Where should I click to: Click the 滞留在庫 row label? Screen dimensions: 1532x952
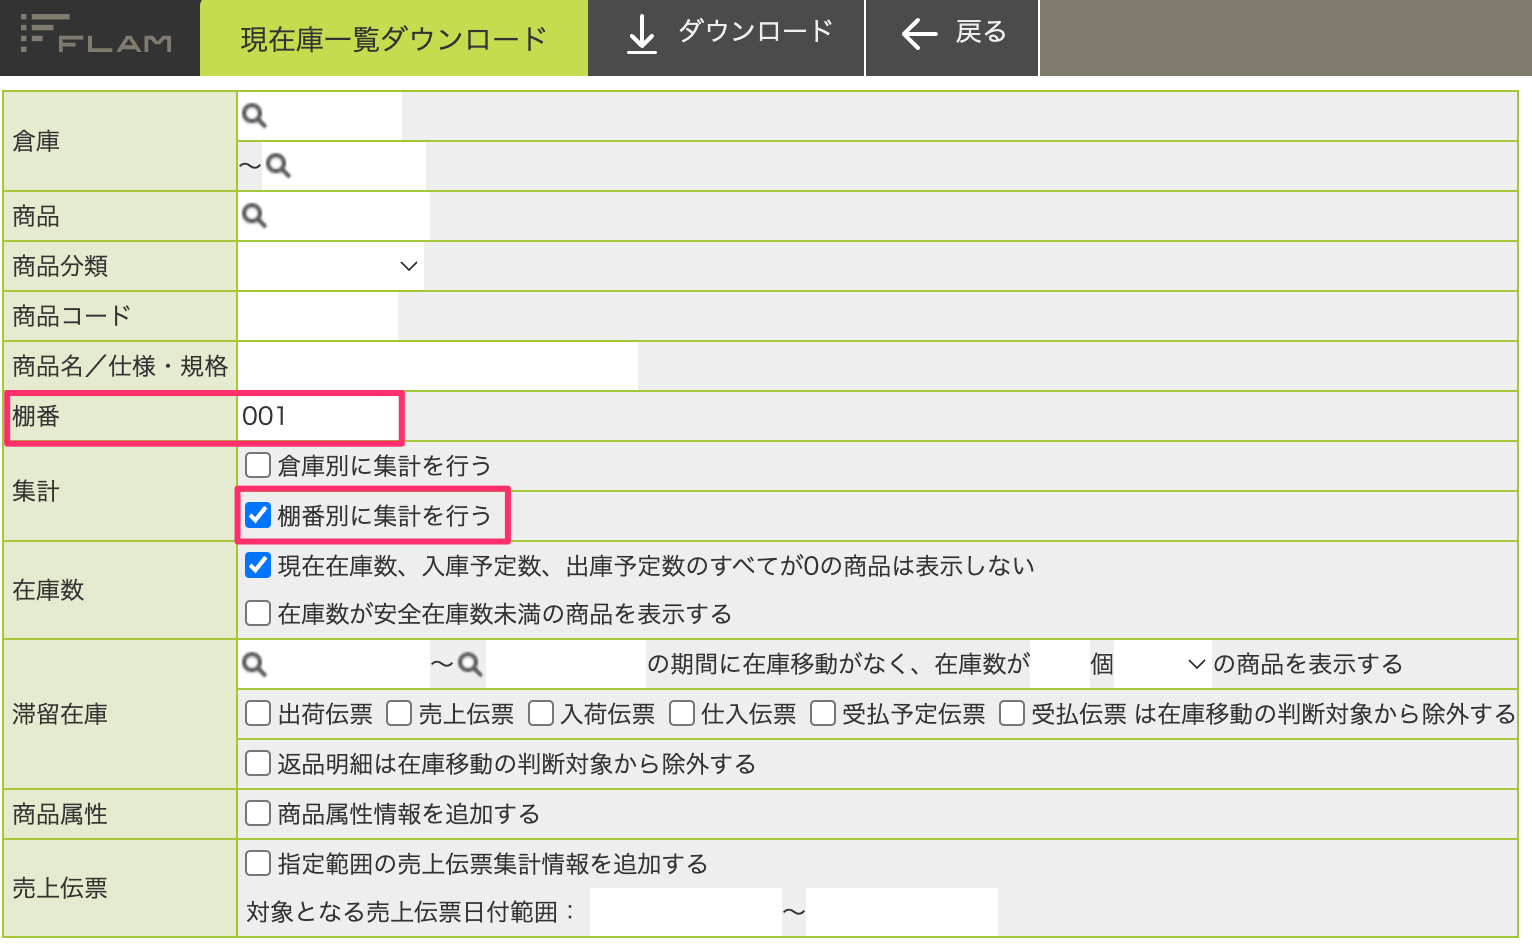click(60, 714)
